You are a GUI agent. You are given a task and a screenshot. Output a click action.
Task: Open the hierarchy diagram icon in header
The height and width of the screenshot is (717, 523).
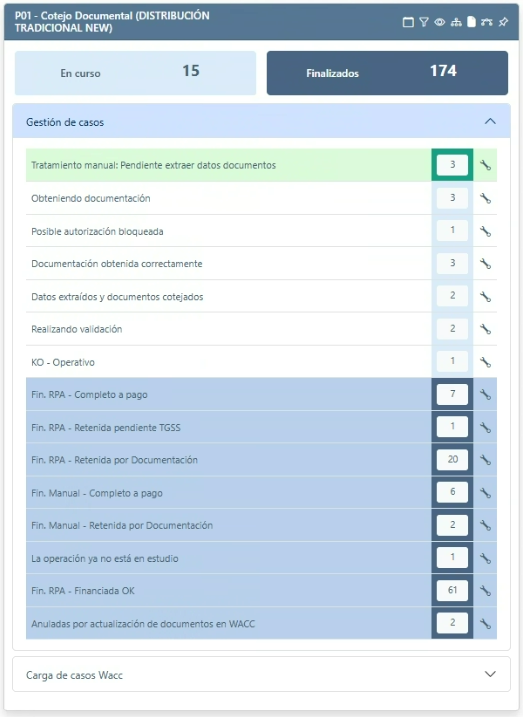pos(456,22)
